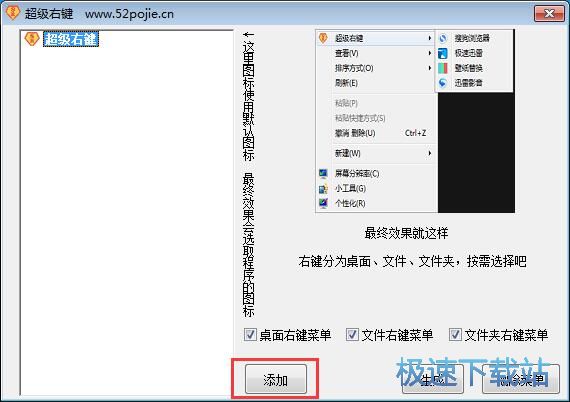Click the text 最终效果就这样
Screen dimensions: 570x402
406,233
